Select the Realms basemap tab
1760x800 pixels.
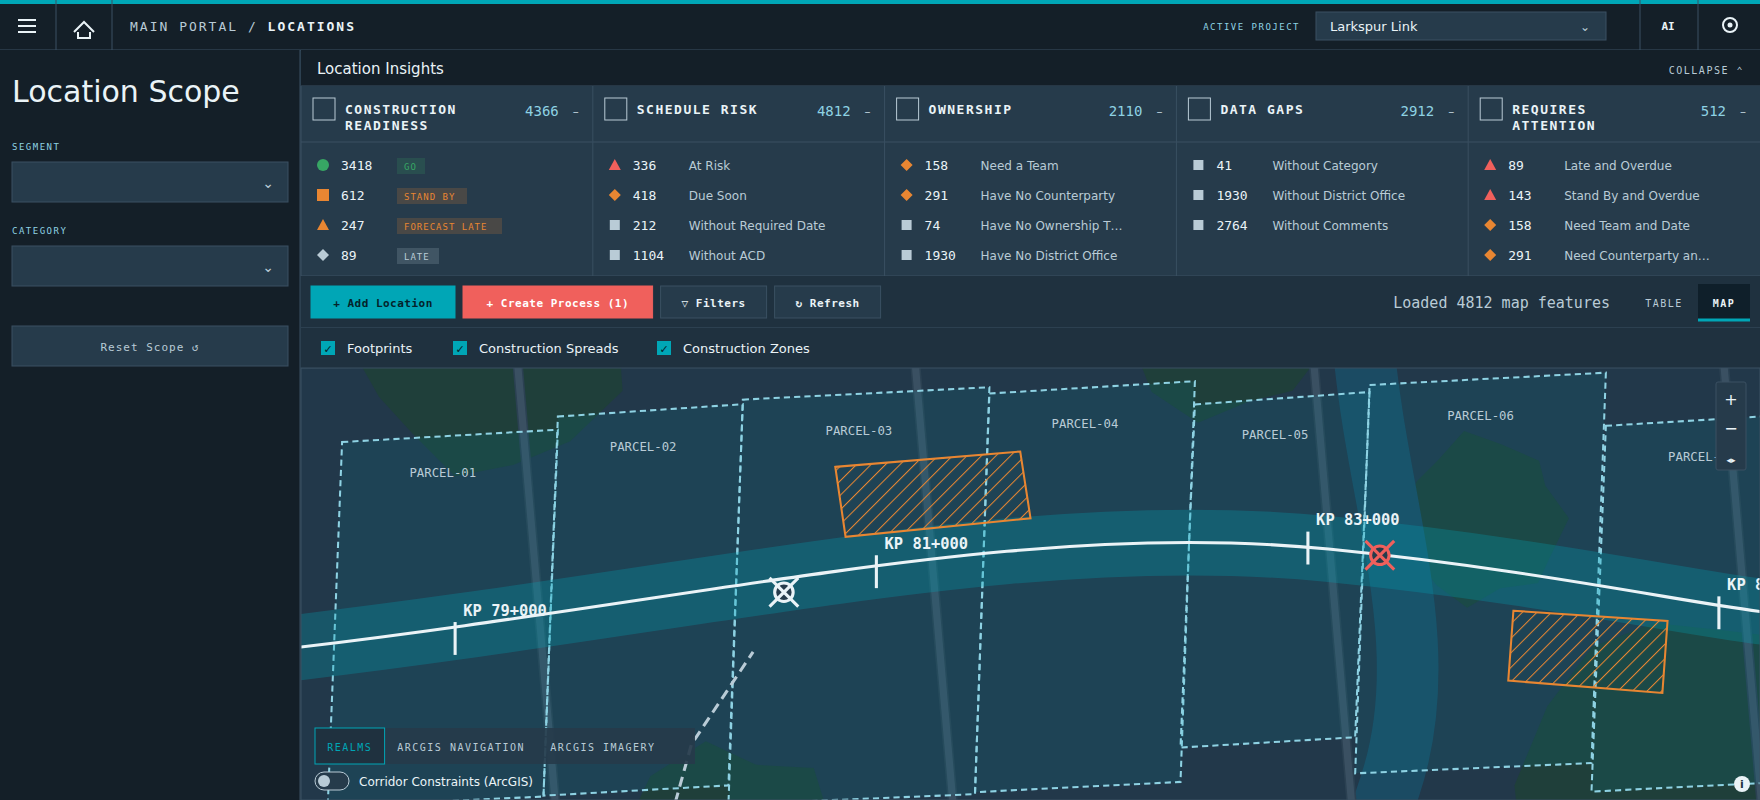pyautogui.click(x=349, y=747)
